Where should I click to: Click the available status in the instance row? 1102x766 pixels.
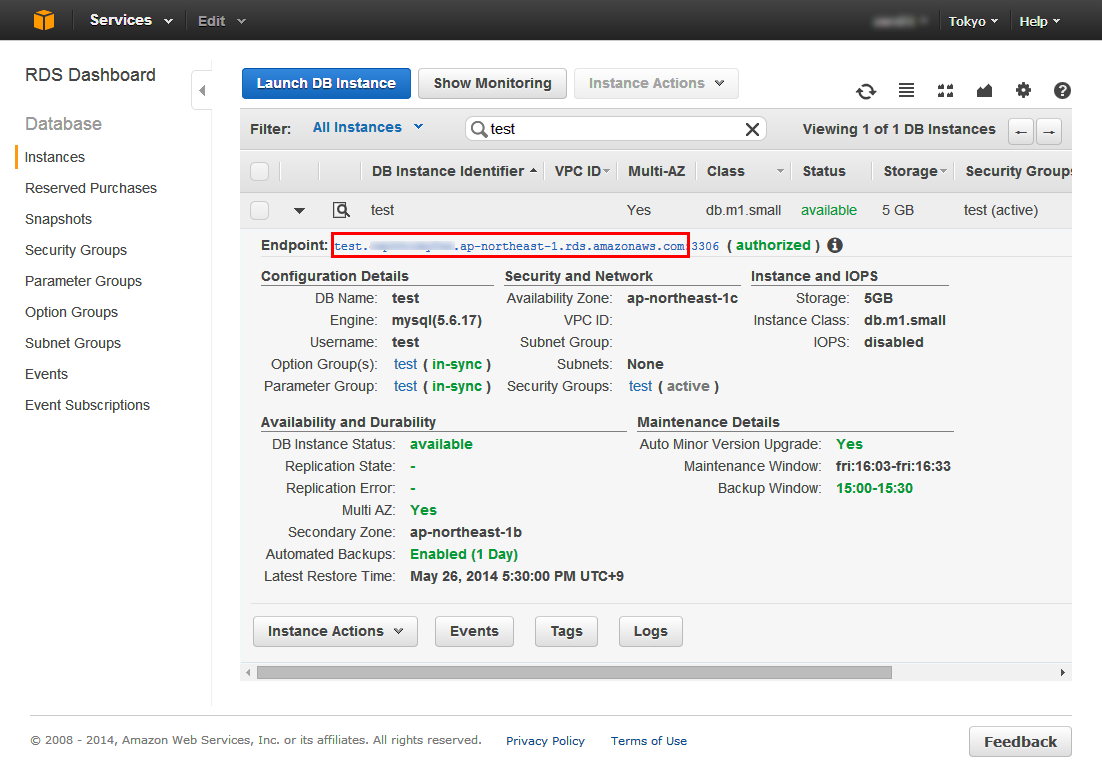[829, 210]
